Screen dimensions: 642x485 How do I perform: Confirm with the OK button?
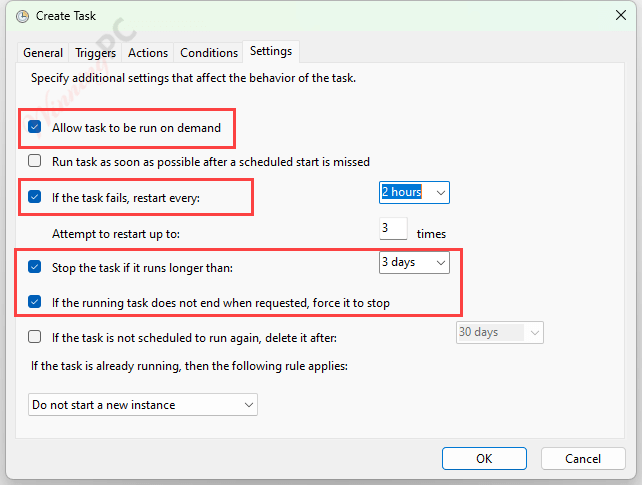click(x=484, y=458)
